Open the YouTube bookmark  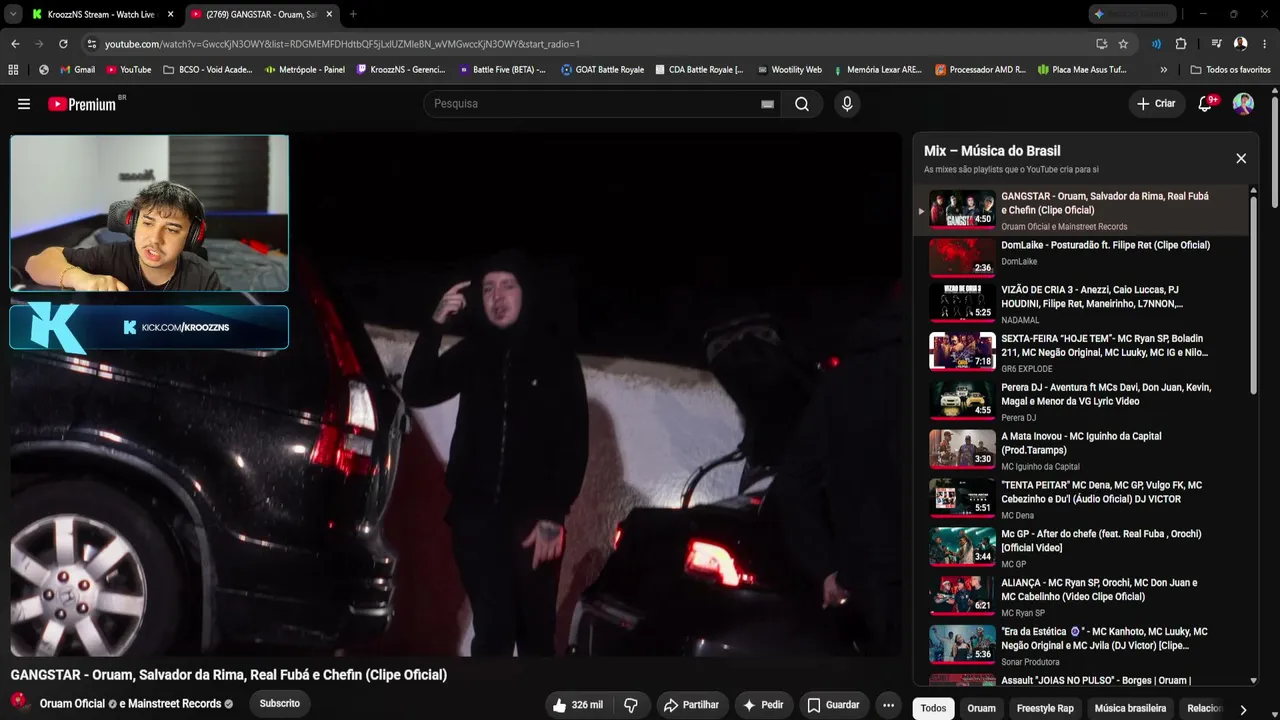coord(128,70)
